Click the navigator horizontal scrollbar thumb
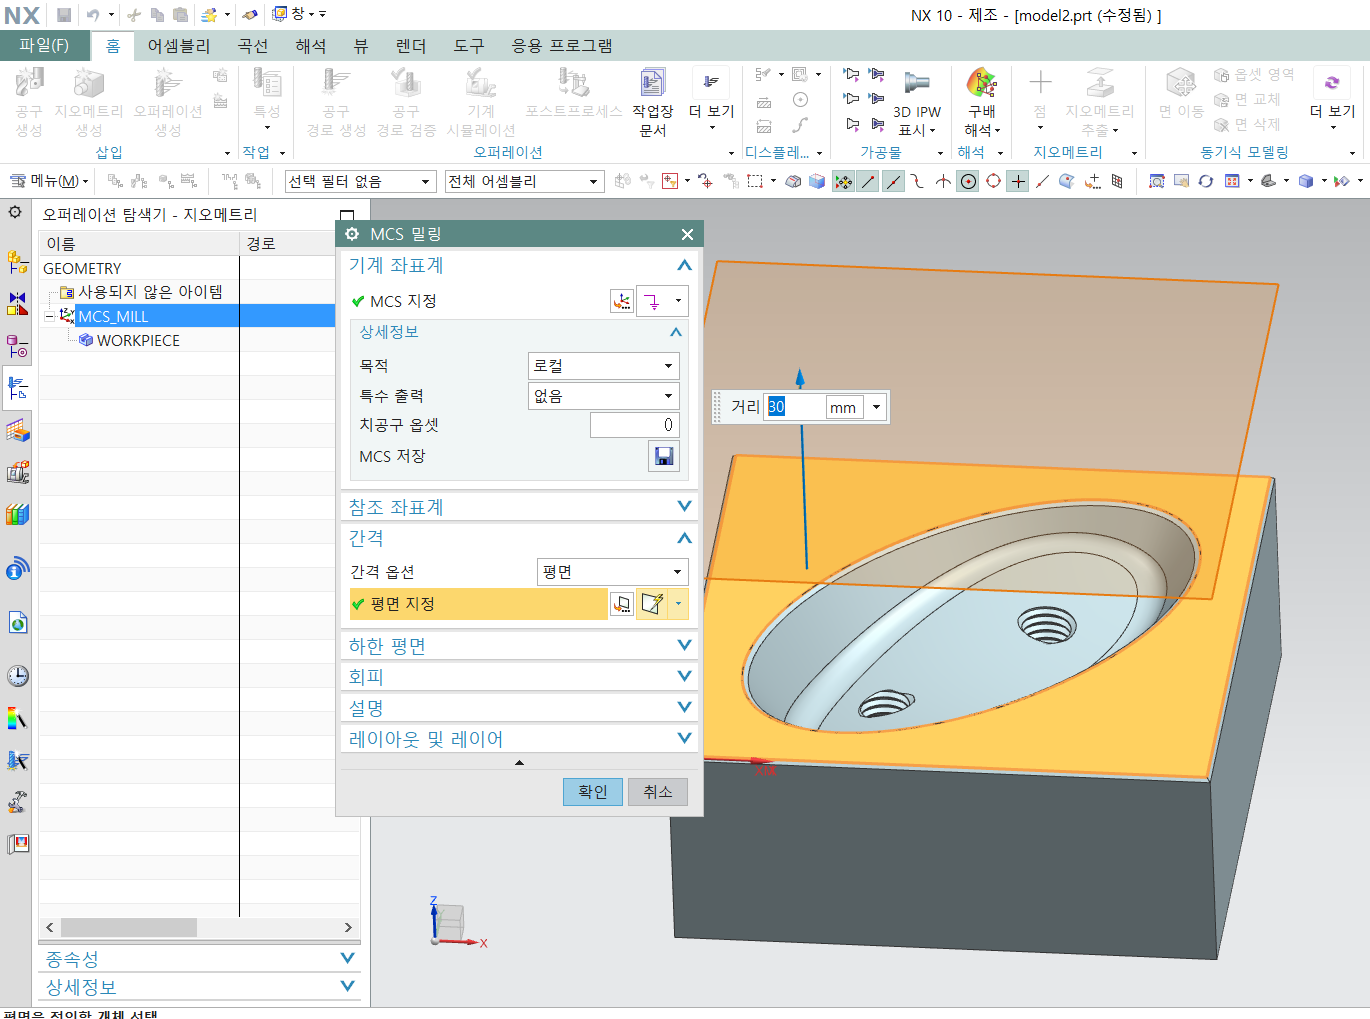The height and width of the screenshot is (1019, 1370). [x=129, y=928]
